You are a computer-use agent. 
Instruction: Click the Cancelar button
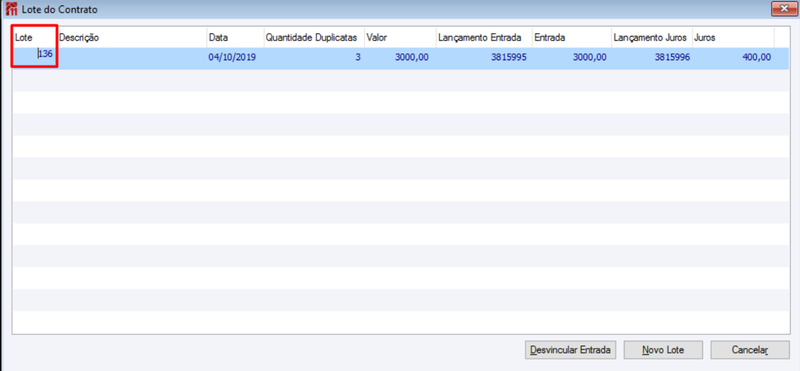pos(750,350)
